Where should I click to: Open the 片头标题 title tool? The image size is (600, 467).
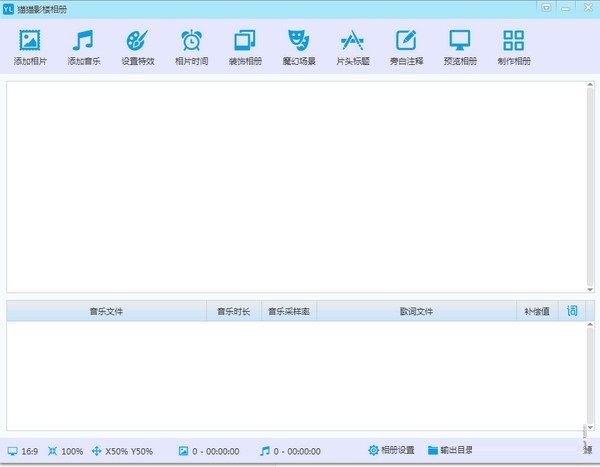[x=352, y=47]
